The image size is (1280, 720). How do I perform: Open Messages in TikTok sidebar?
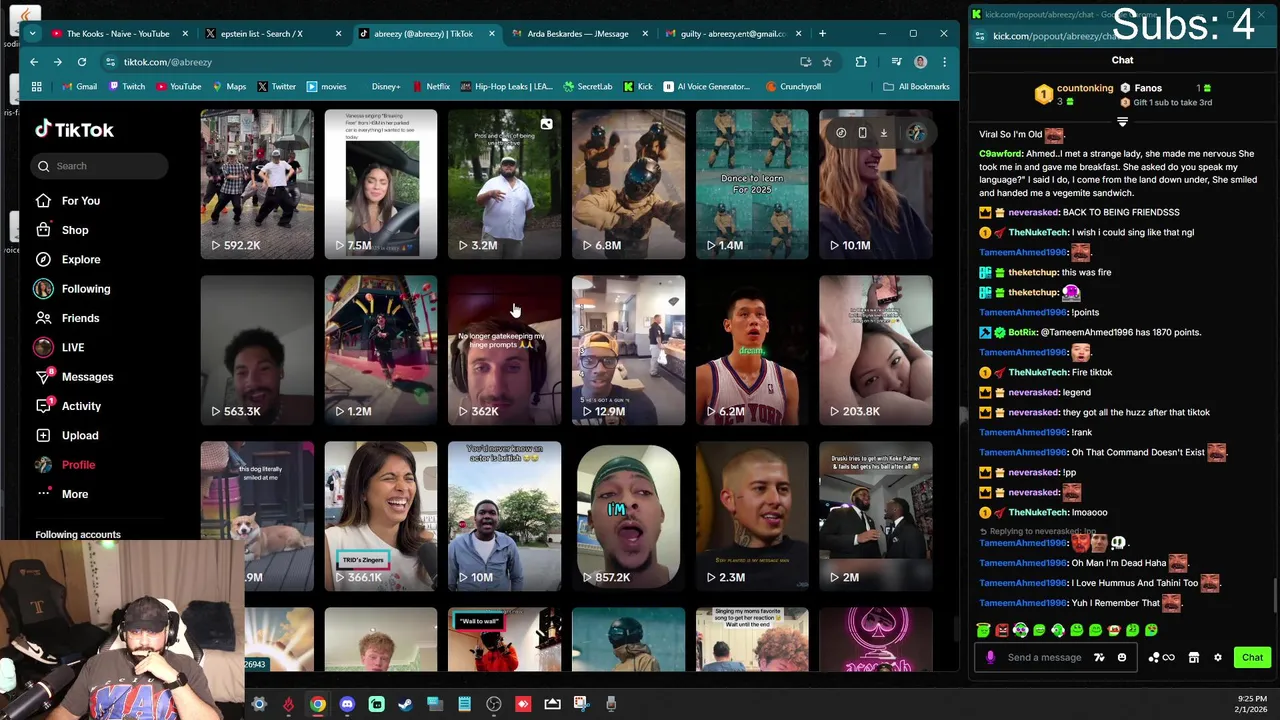click(x=75, y=377)
